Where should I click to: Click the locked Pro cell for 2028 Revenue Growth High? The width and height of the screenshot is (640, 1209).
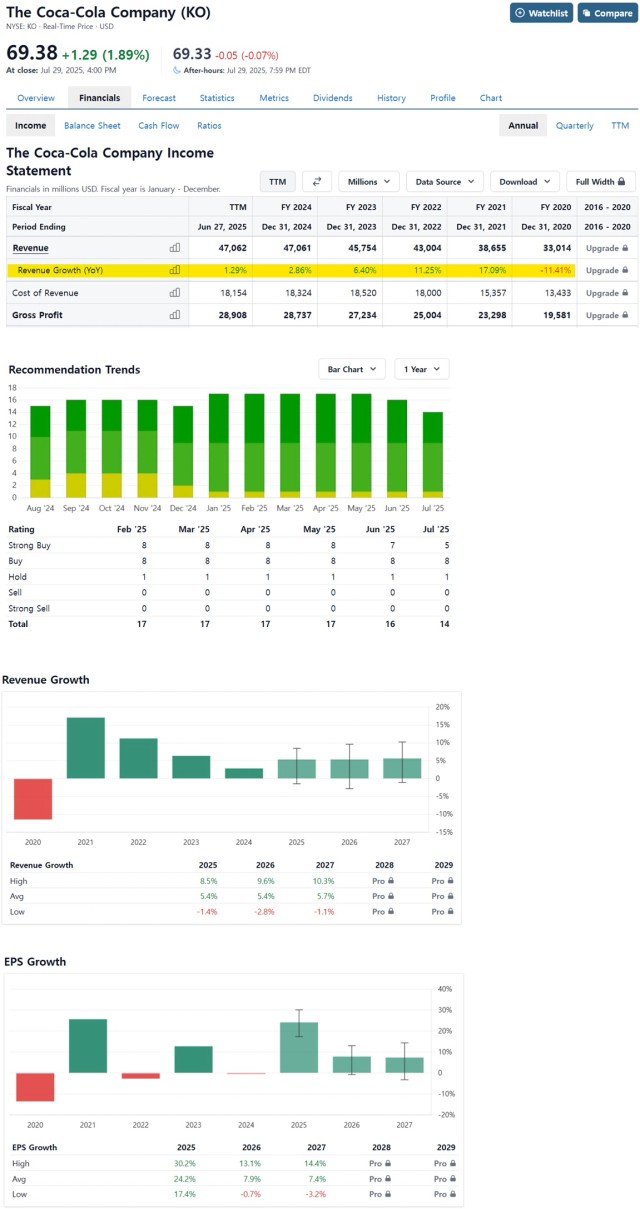383,881
